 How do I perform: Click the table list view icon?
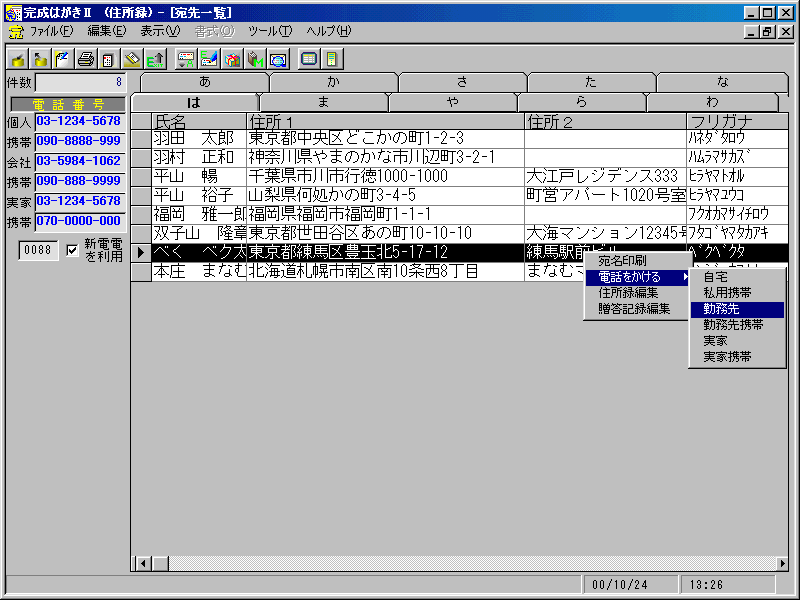point(309,59)
